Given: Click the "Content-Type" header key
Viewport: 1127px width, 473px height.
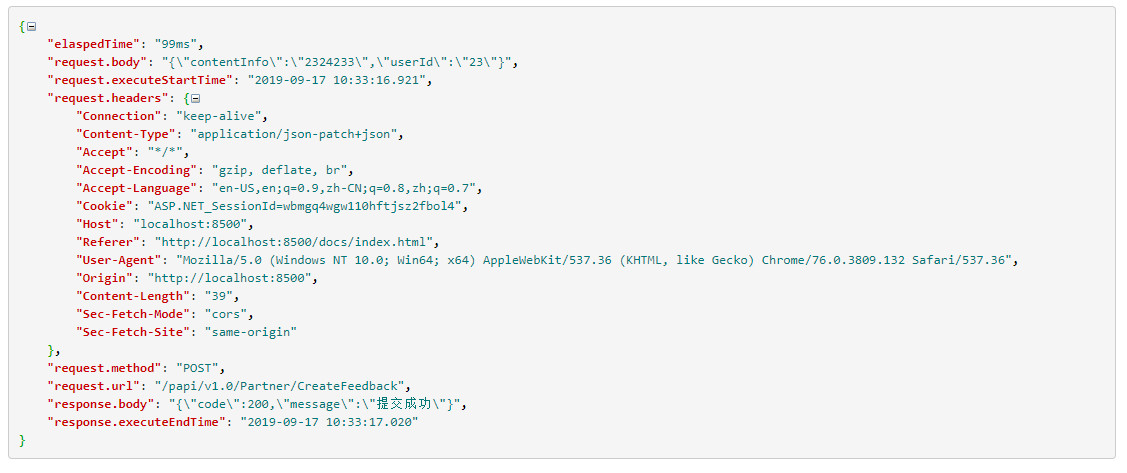Looking at the screenshot, I should coord(122,134).
